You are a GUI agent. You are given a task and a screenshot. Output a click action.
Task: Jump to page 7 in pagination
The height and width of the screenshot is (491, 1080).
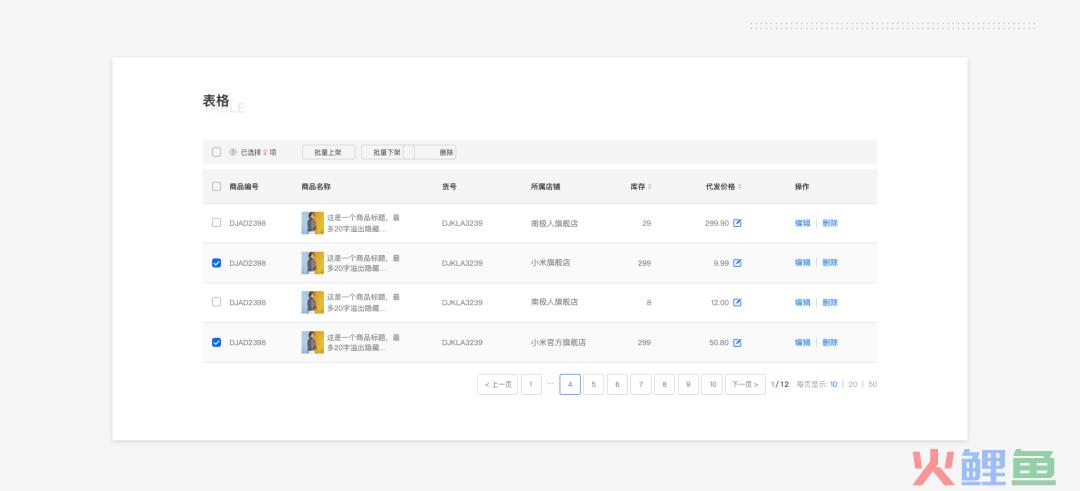[x=640, y=384]
